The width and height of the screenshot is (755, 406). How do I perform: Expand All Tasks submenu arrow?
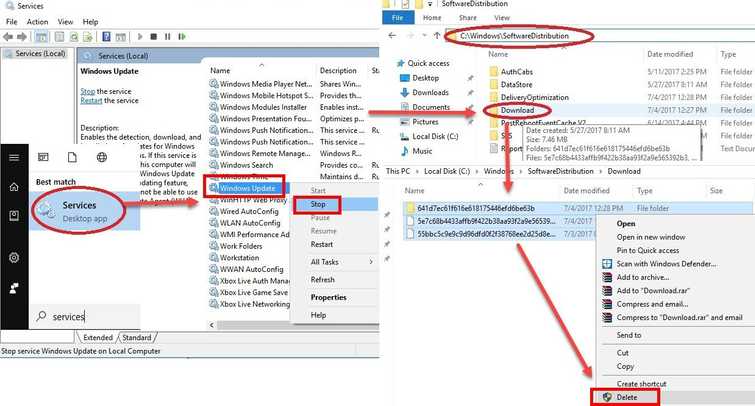(371, 262)
